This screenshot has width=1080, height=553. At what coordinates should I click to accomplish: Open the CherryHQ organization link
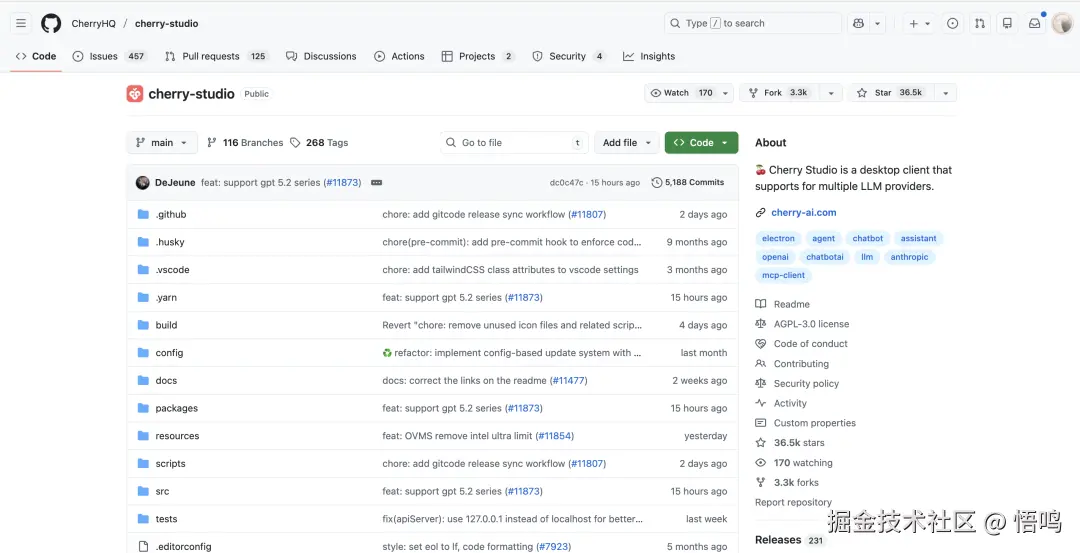[94, 23]
